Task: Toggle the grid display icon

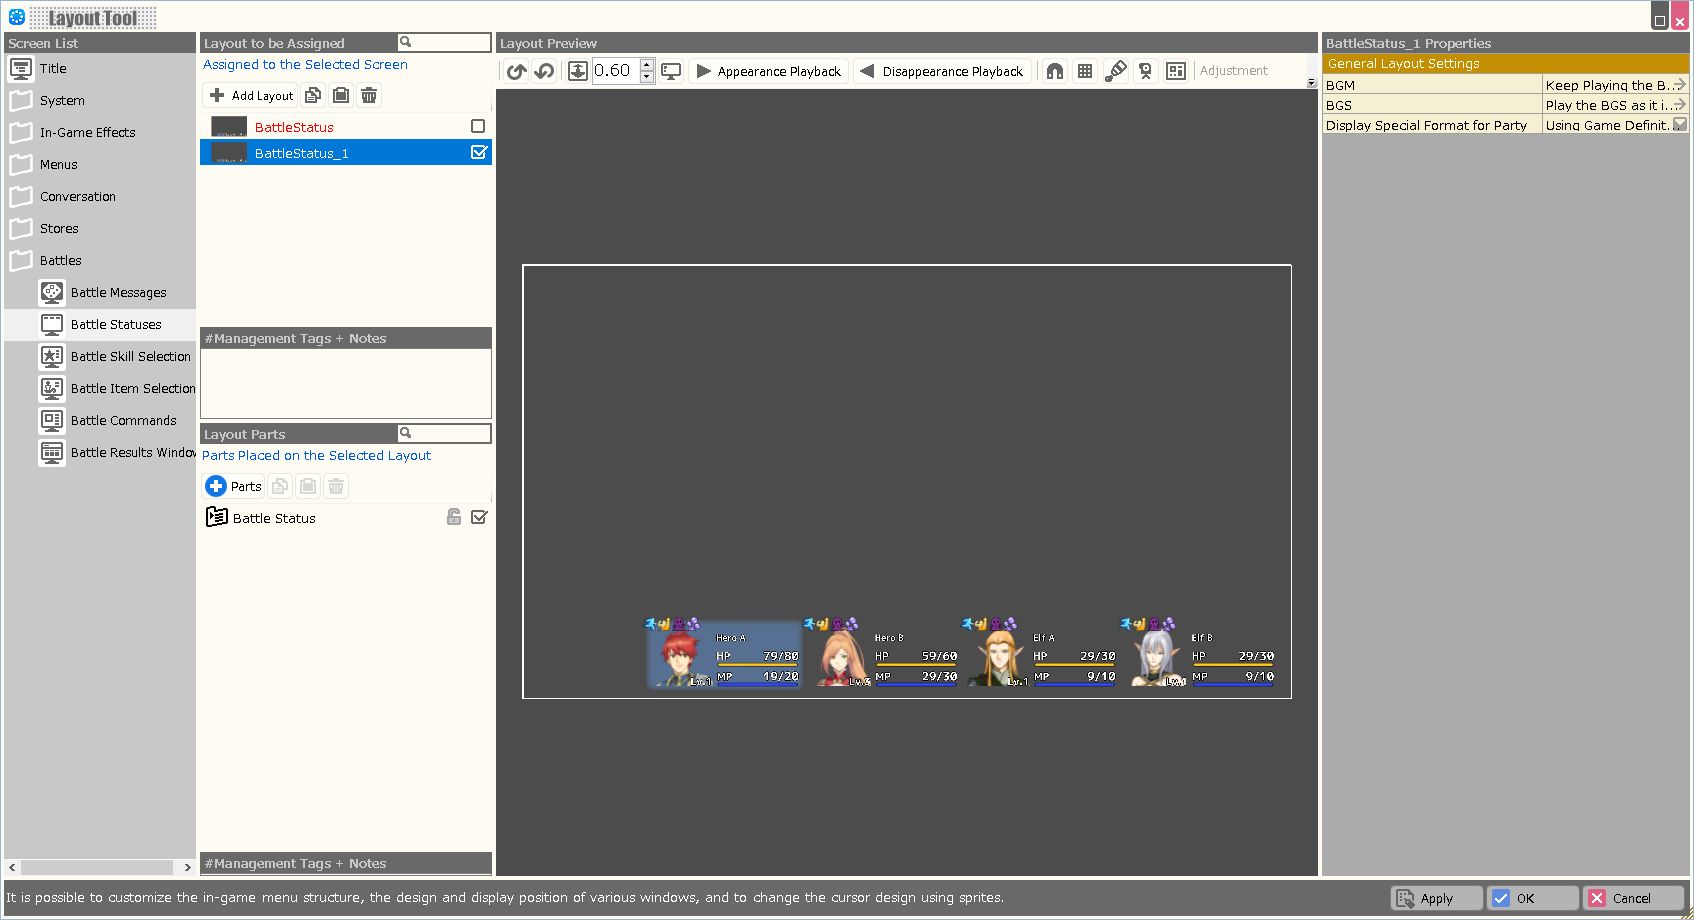Action: tap(1085, 71)
